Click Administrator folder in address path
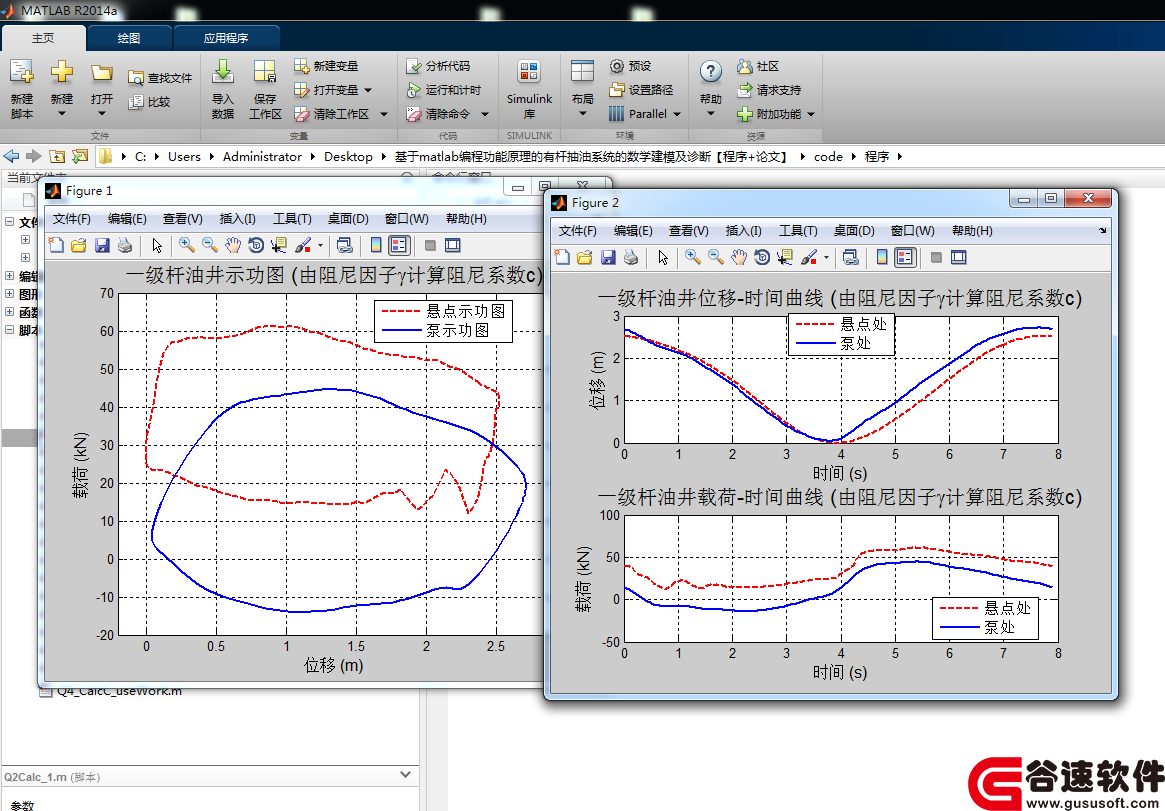 coord(262,156)
